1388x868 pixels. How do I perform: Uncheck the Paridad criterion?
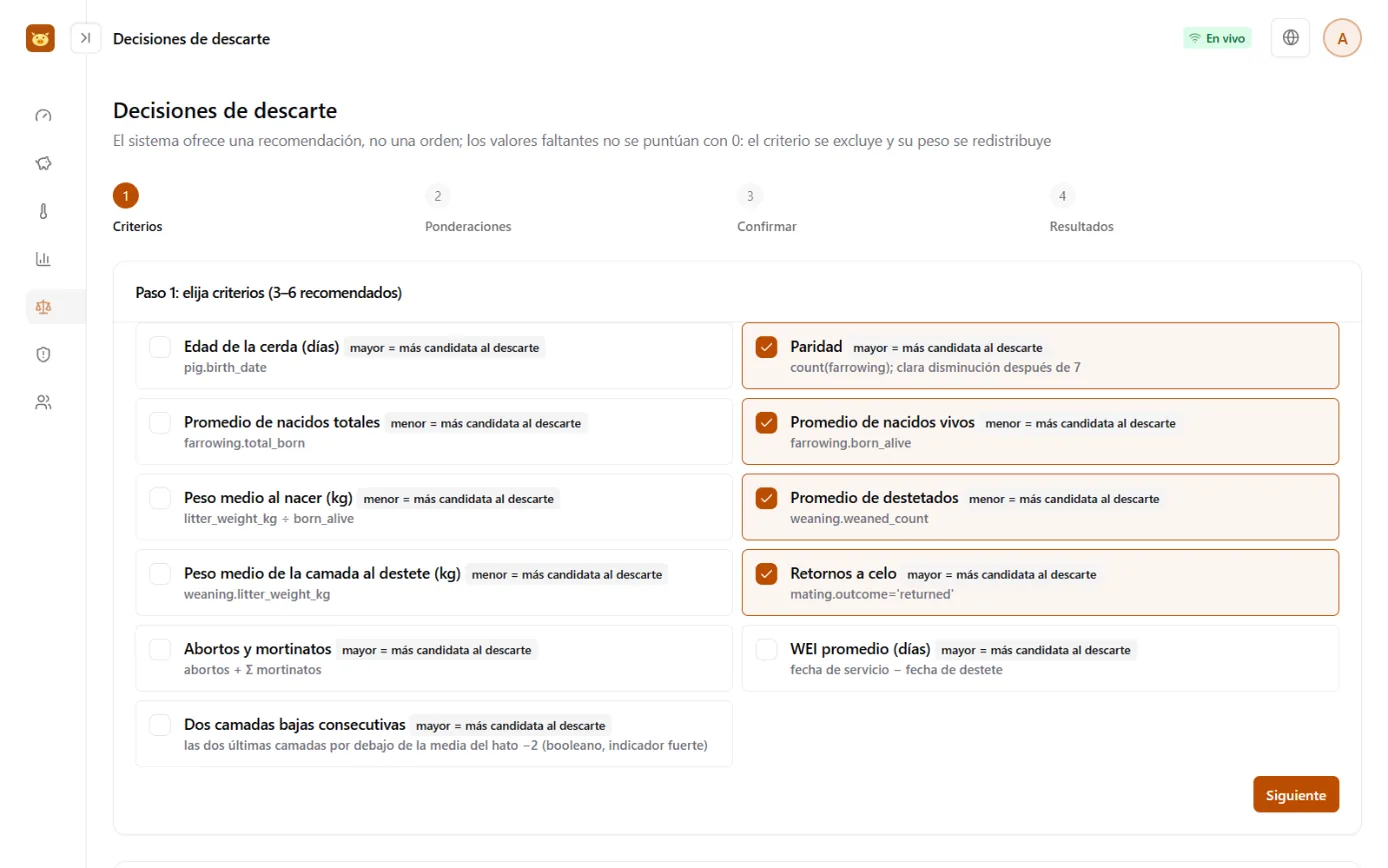tap(766, 347)
